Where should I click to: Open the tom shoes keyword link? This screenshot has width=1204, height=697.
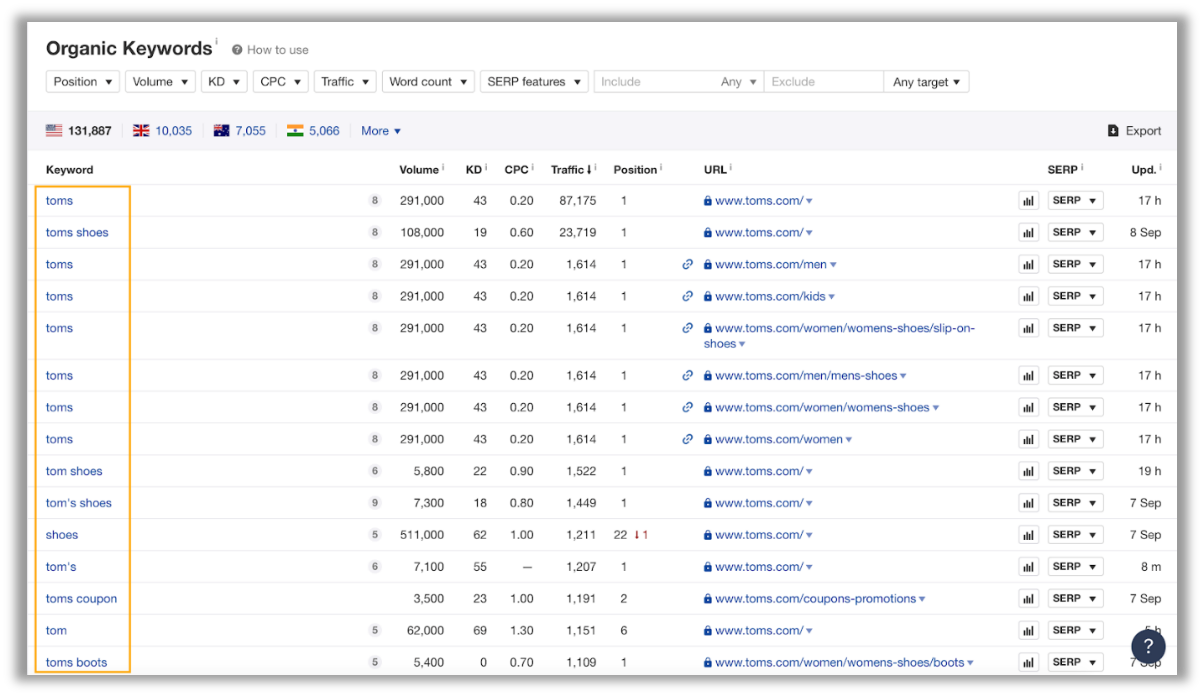click(x=74, y=471)
